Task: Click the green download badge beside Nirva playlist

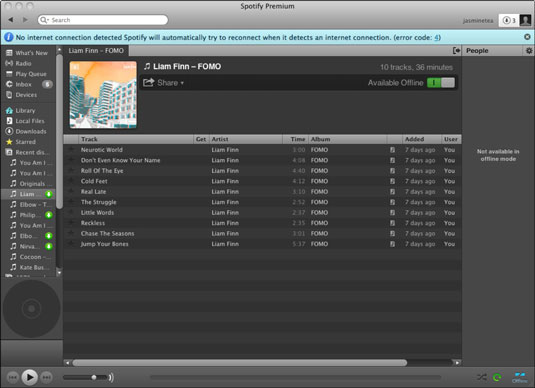Action: coord(49,246)
